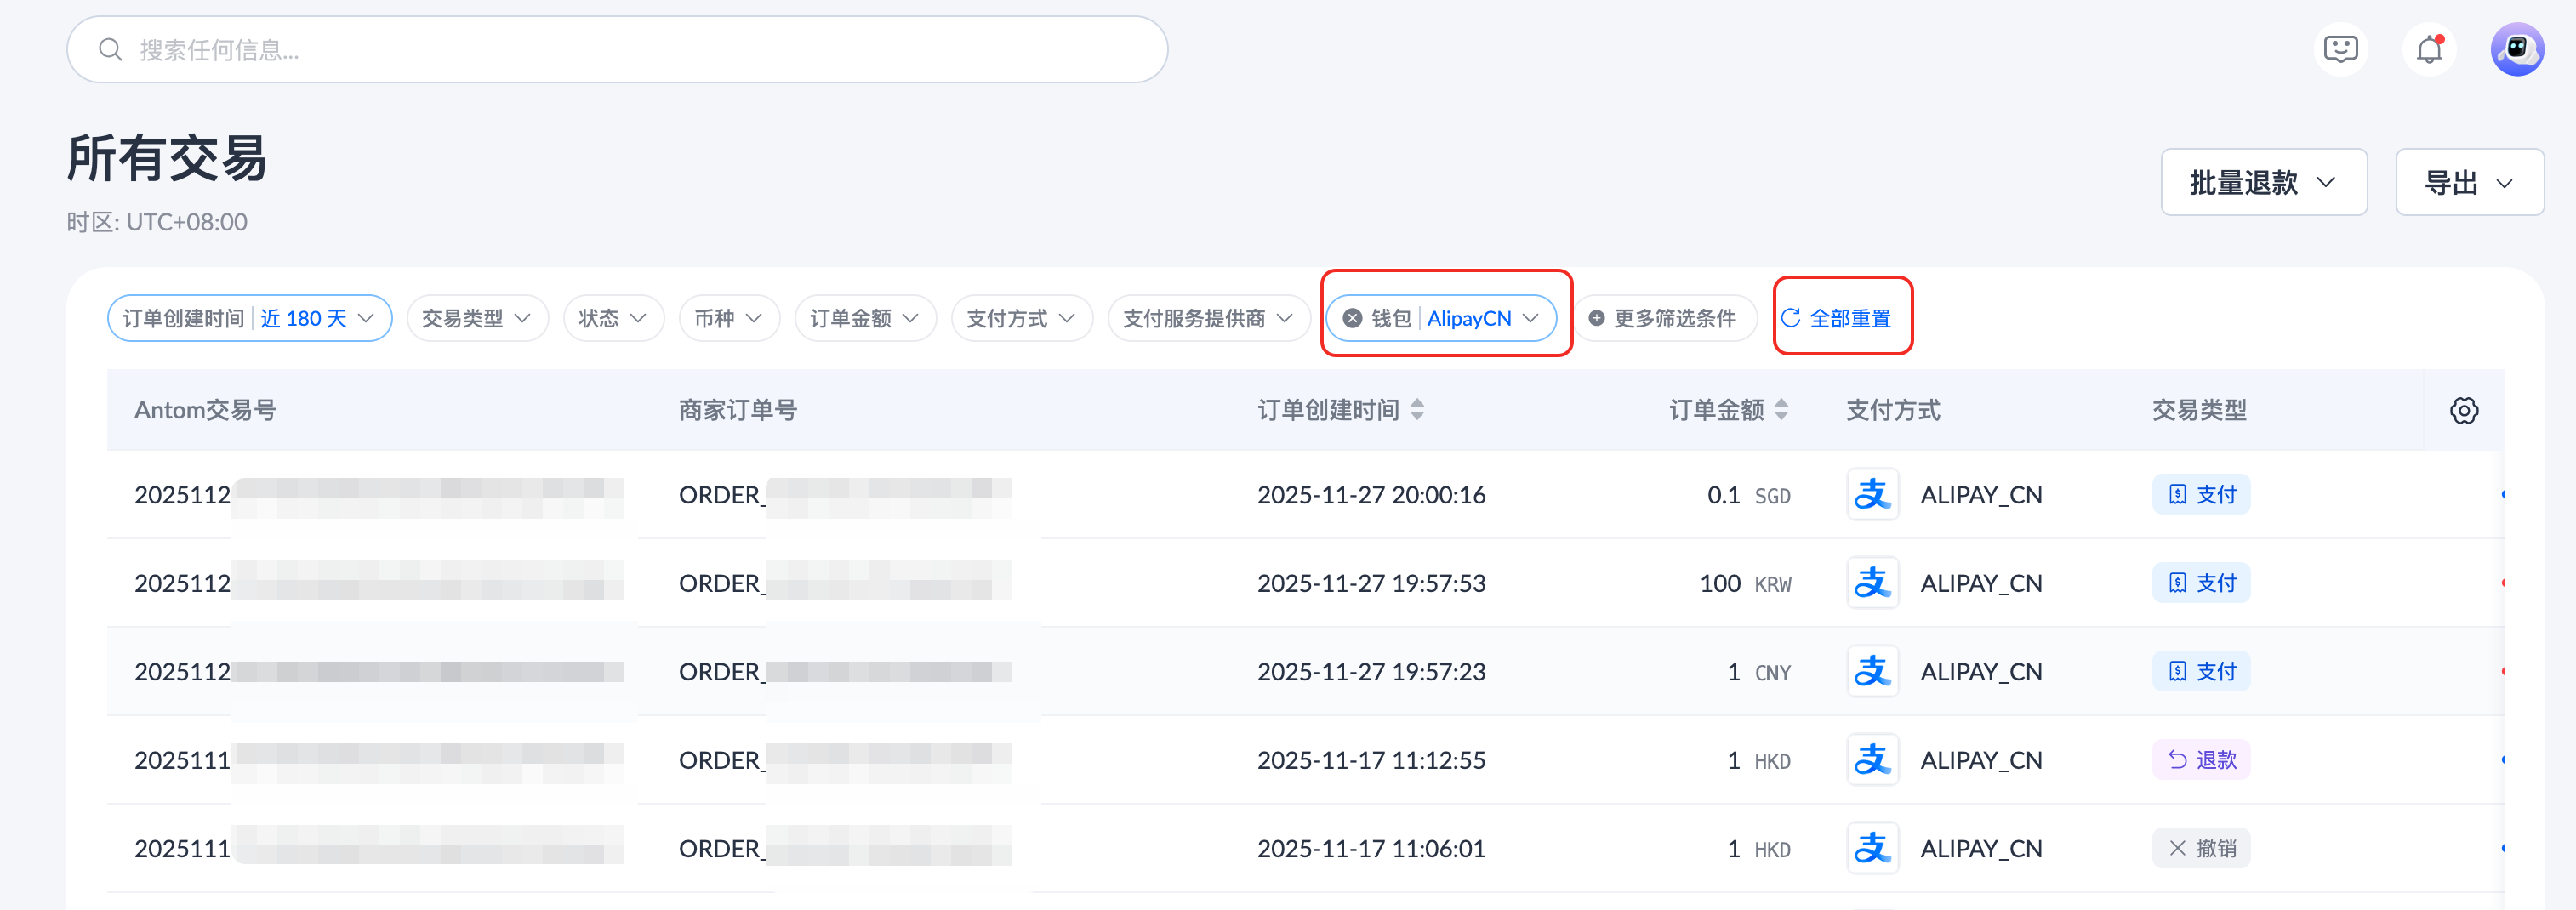This screenshot has width=2576, height=910.
Task: Sort by order creation time
Action: coord(1417,410)
